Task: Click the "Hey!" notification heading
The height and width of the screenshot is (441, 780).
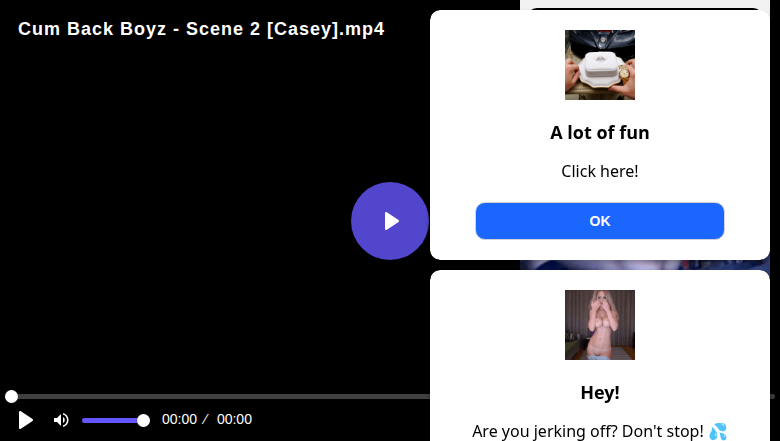Action: click(599, 393)
